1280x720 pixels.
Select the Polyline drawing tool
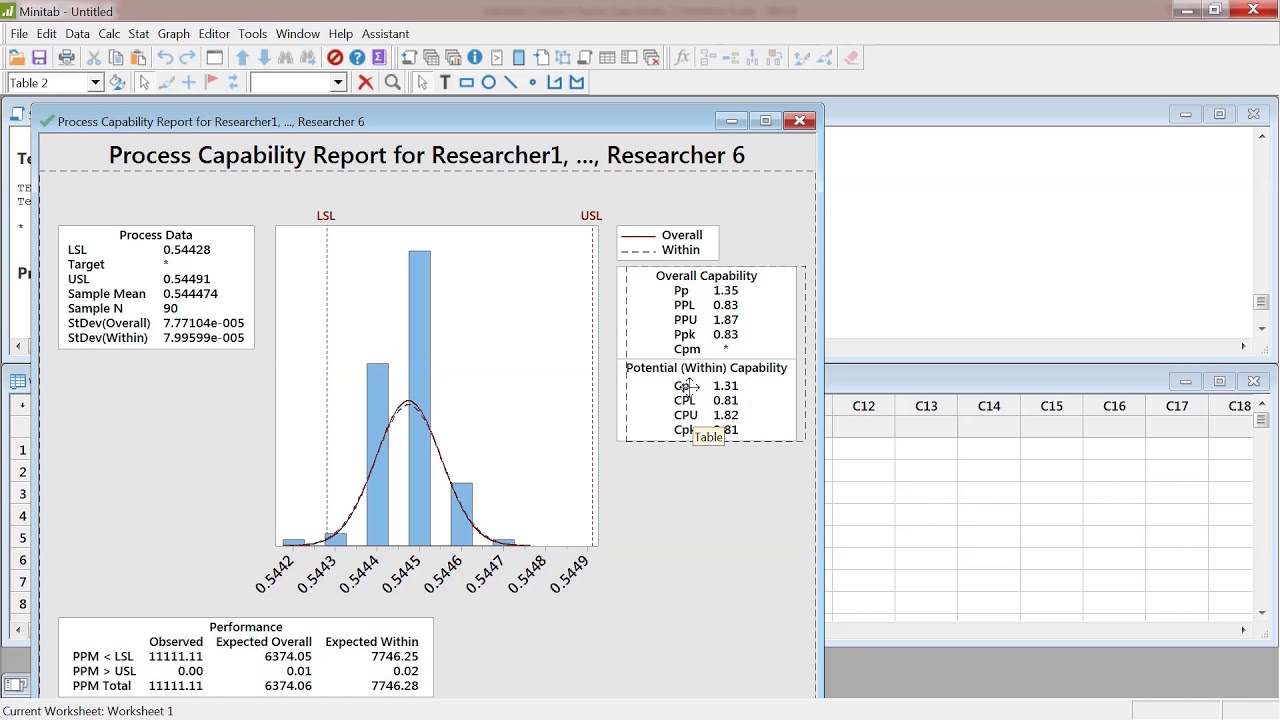555,83
